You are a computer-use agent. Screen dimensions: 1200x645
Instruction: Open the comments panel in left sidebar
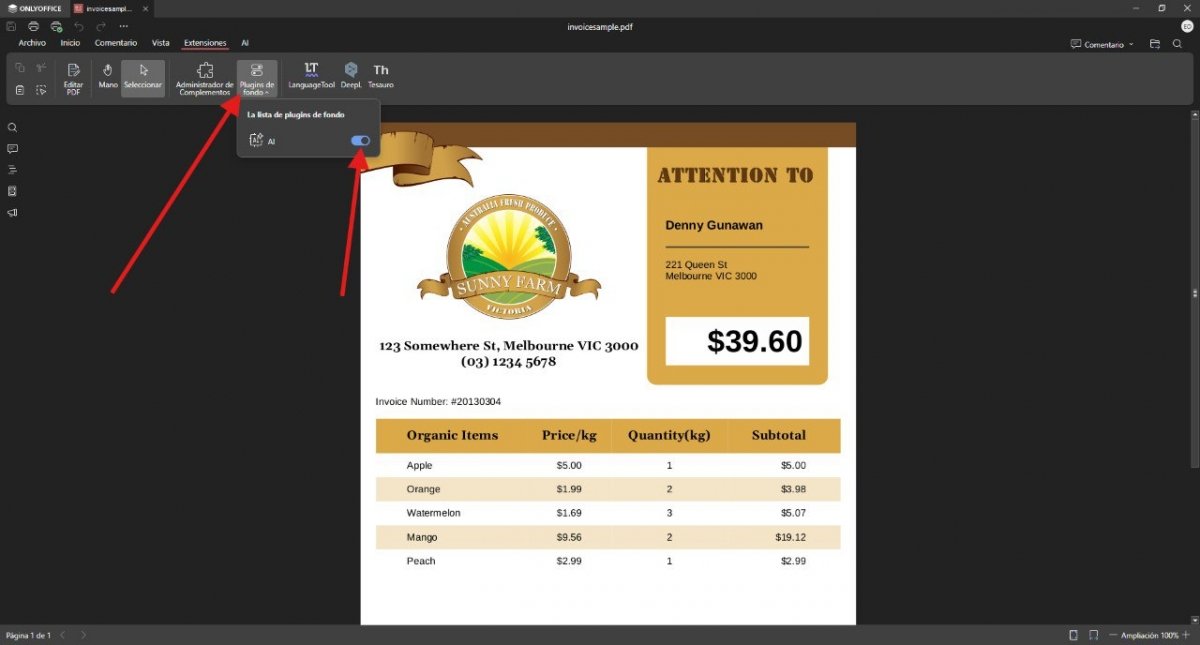(x=13, y=148)
